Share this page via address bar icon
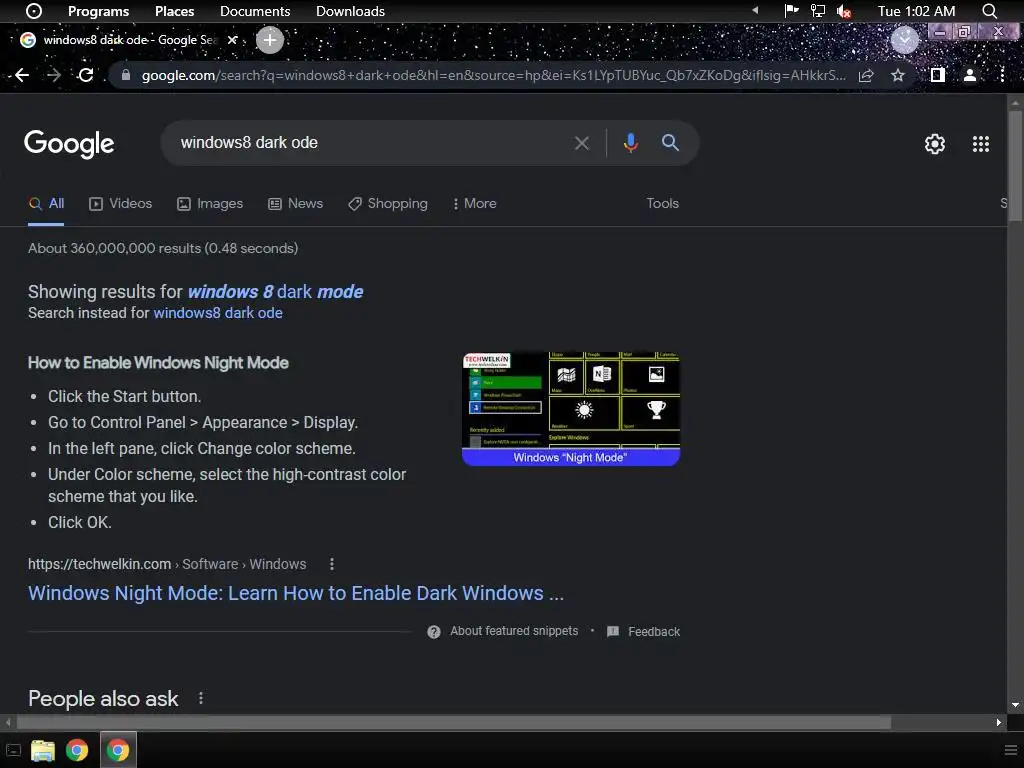The width and height of the screenshot is (1024, 768). [x=866, y=75]
